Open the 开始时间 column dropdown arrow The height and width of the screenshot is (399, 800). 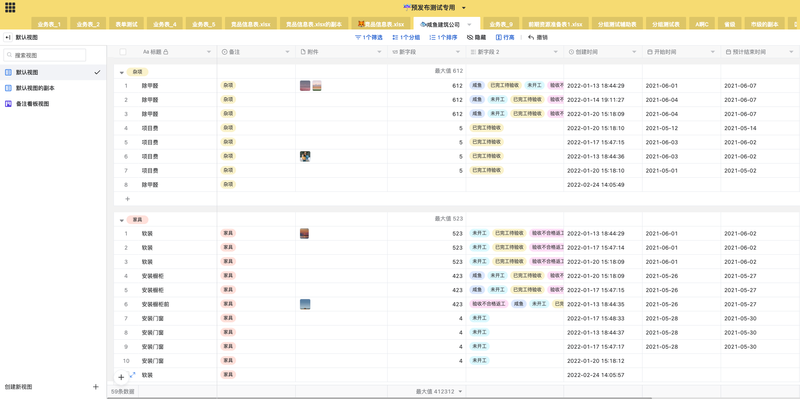pyautogui.click(x=712, y=52)
